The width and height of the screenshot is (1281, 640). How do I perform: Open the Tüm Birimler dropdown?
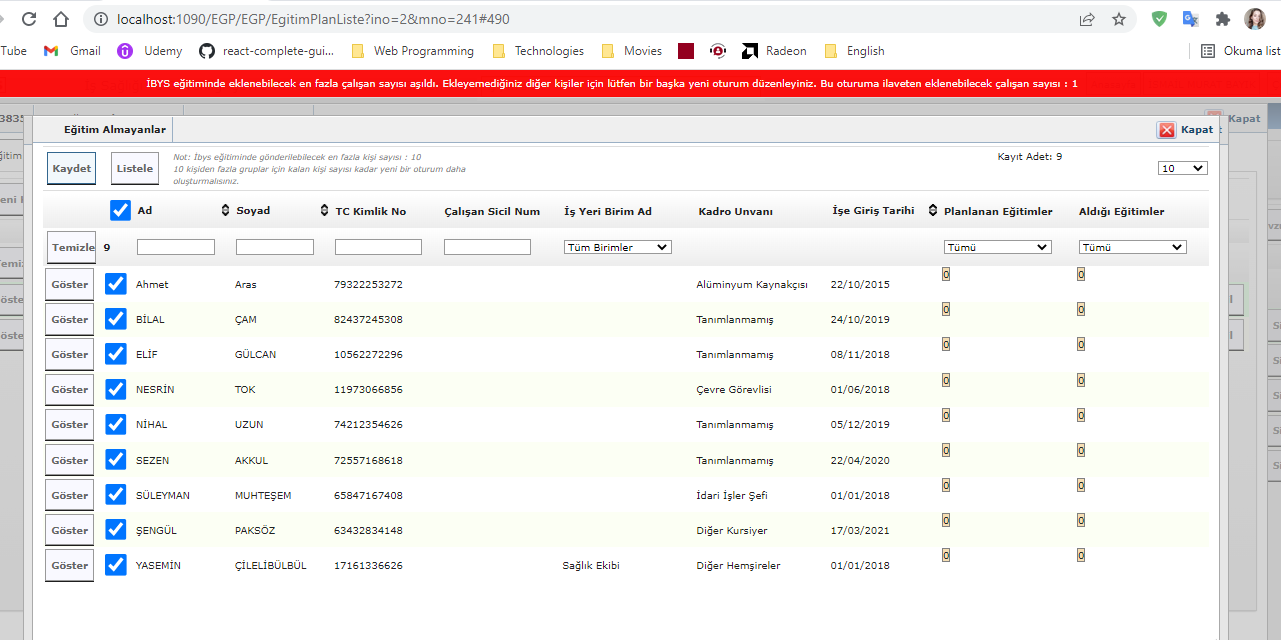pyautogui.click(x=617, y=247)
